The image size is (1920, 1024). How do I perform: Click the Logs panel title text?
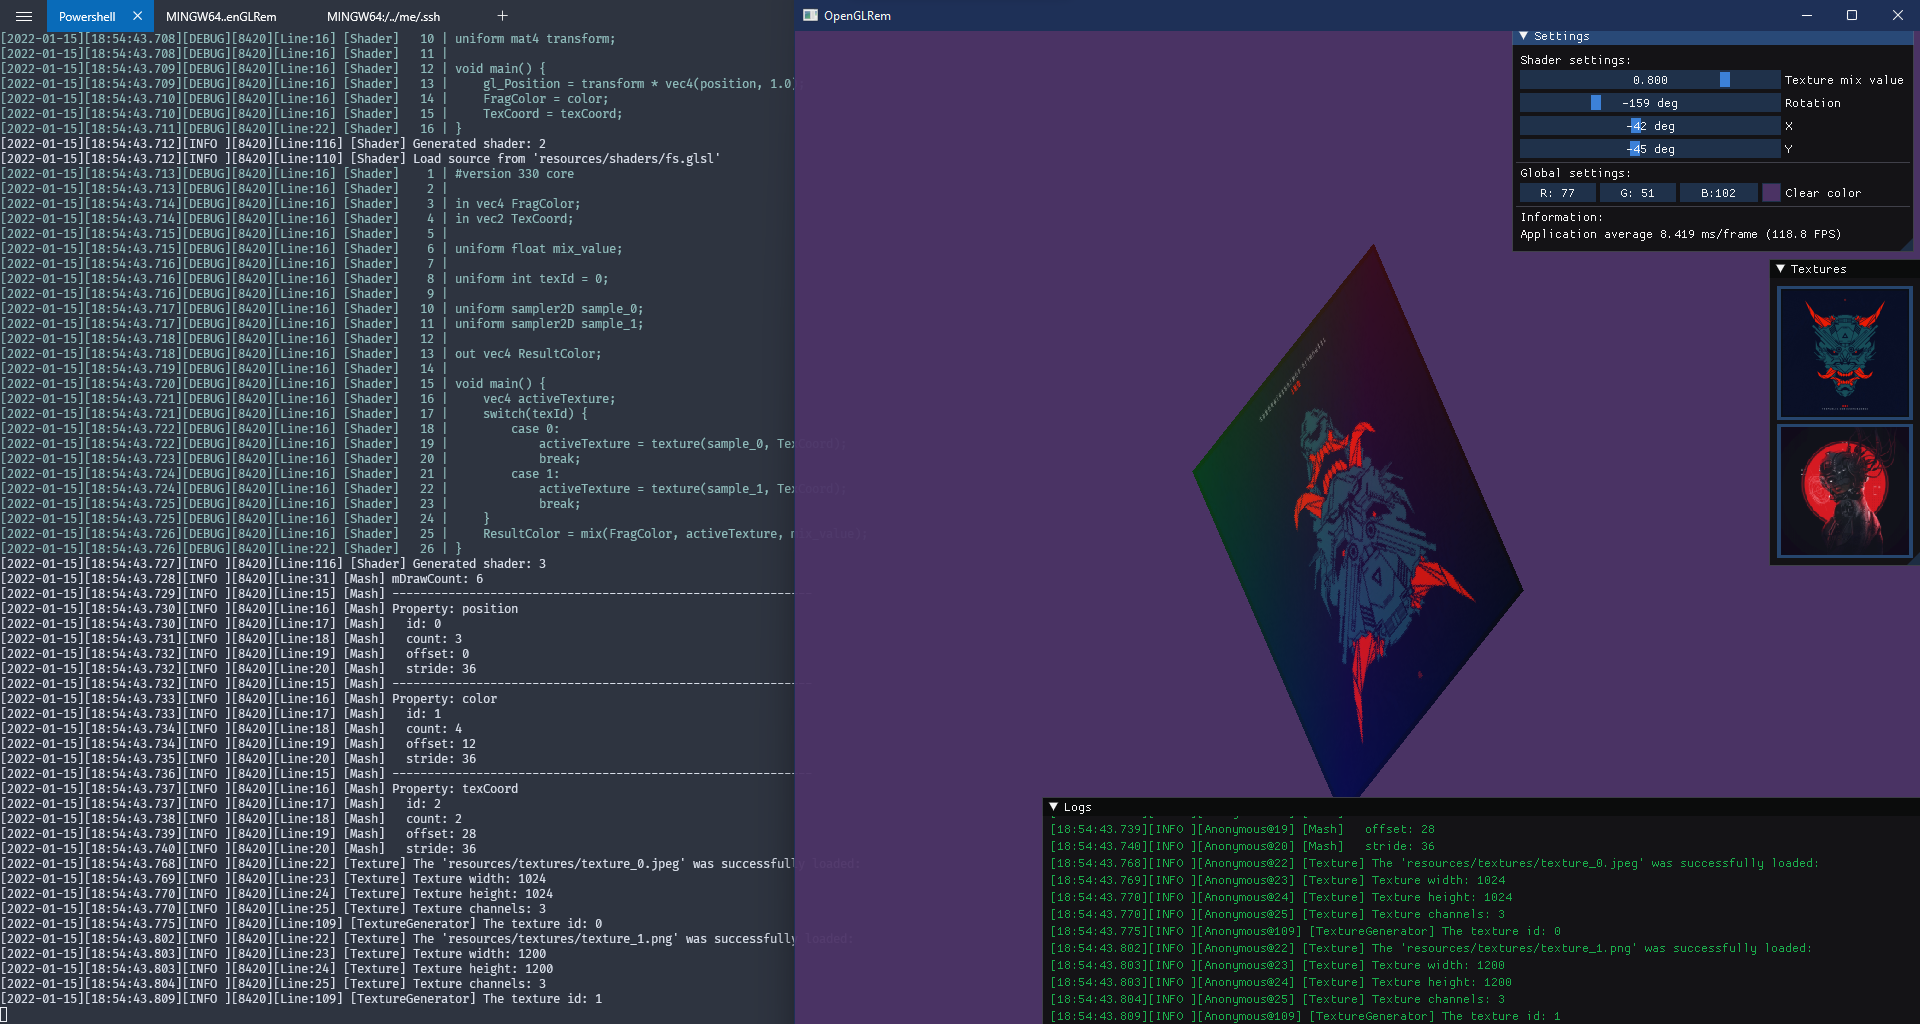[1077, 807]
